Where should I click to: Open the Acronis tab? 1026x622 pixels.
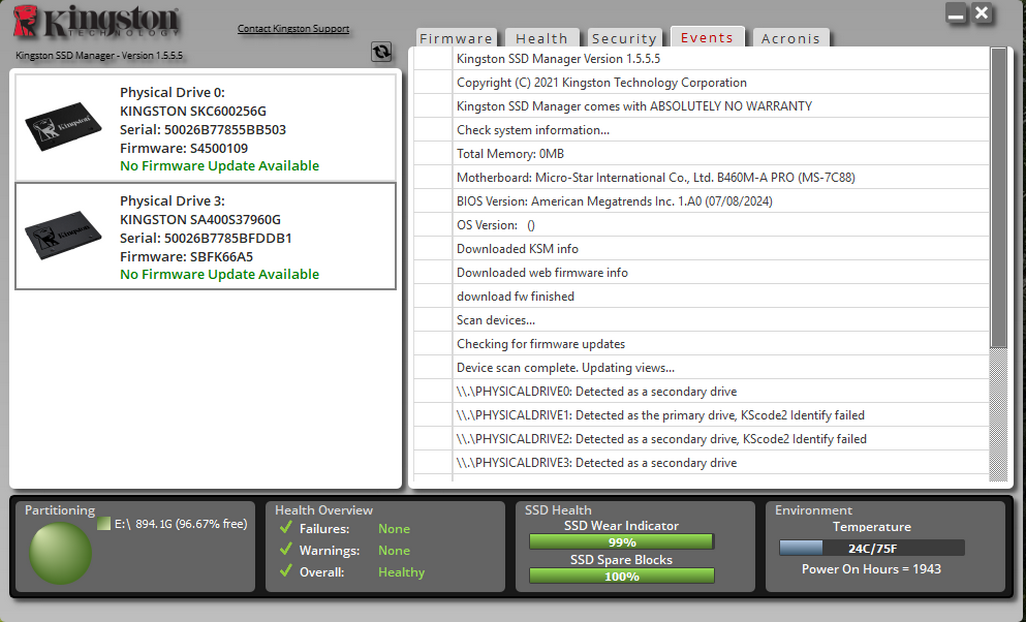point(790,38)
